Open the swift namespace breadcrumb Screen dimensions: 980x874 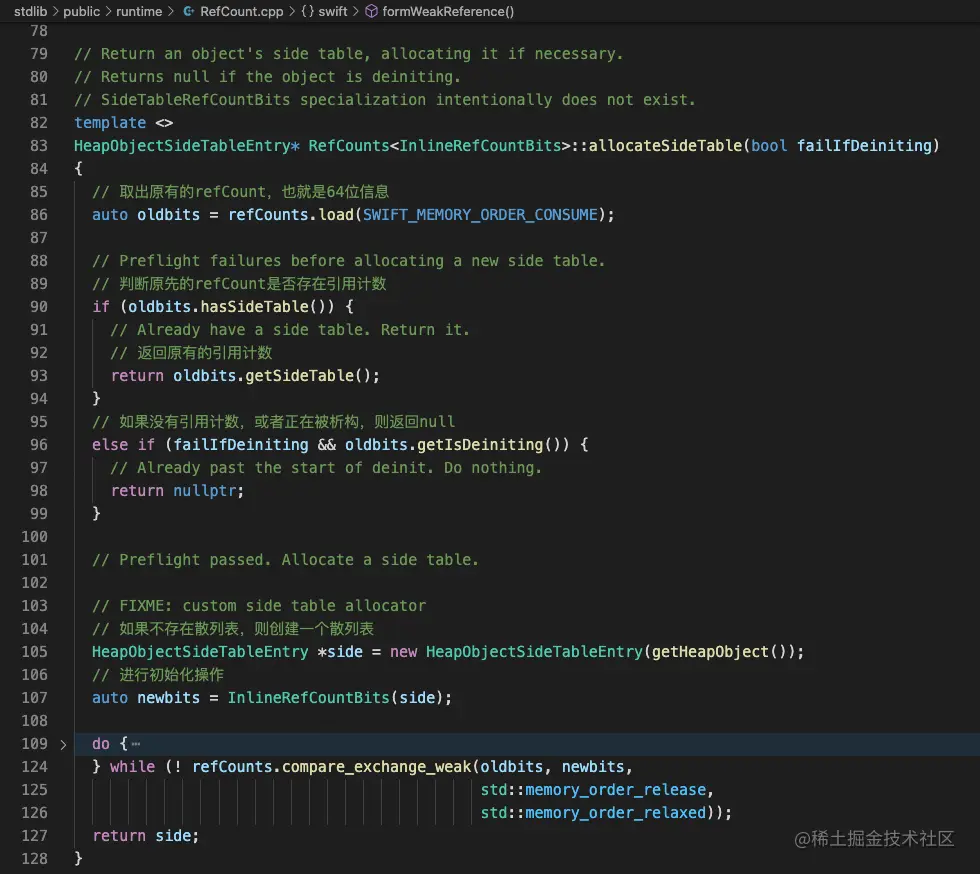click(332, 11)
